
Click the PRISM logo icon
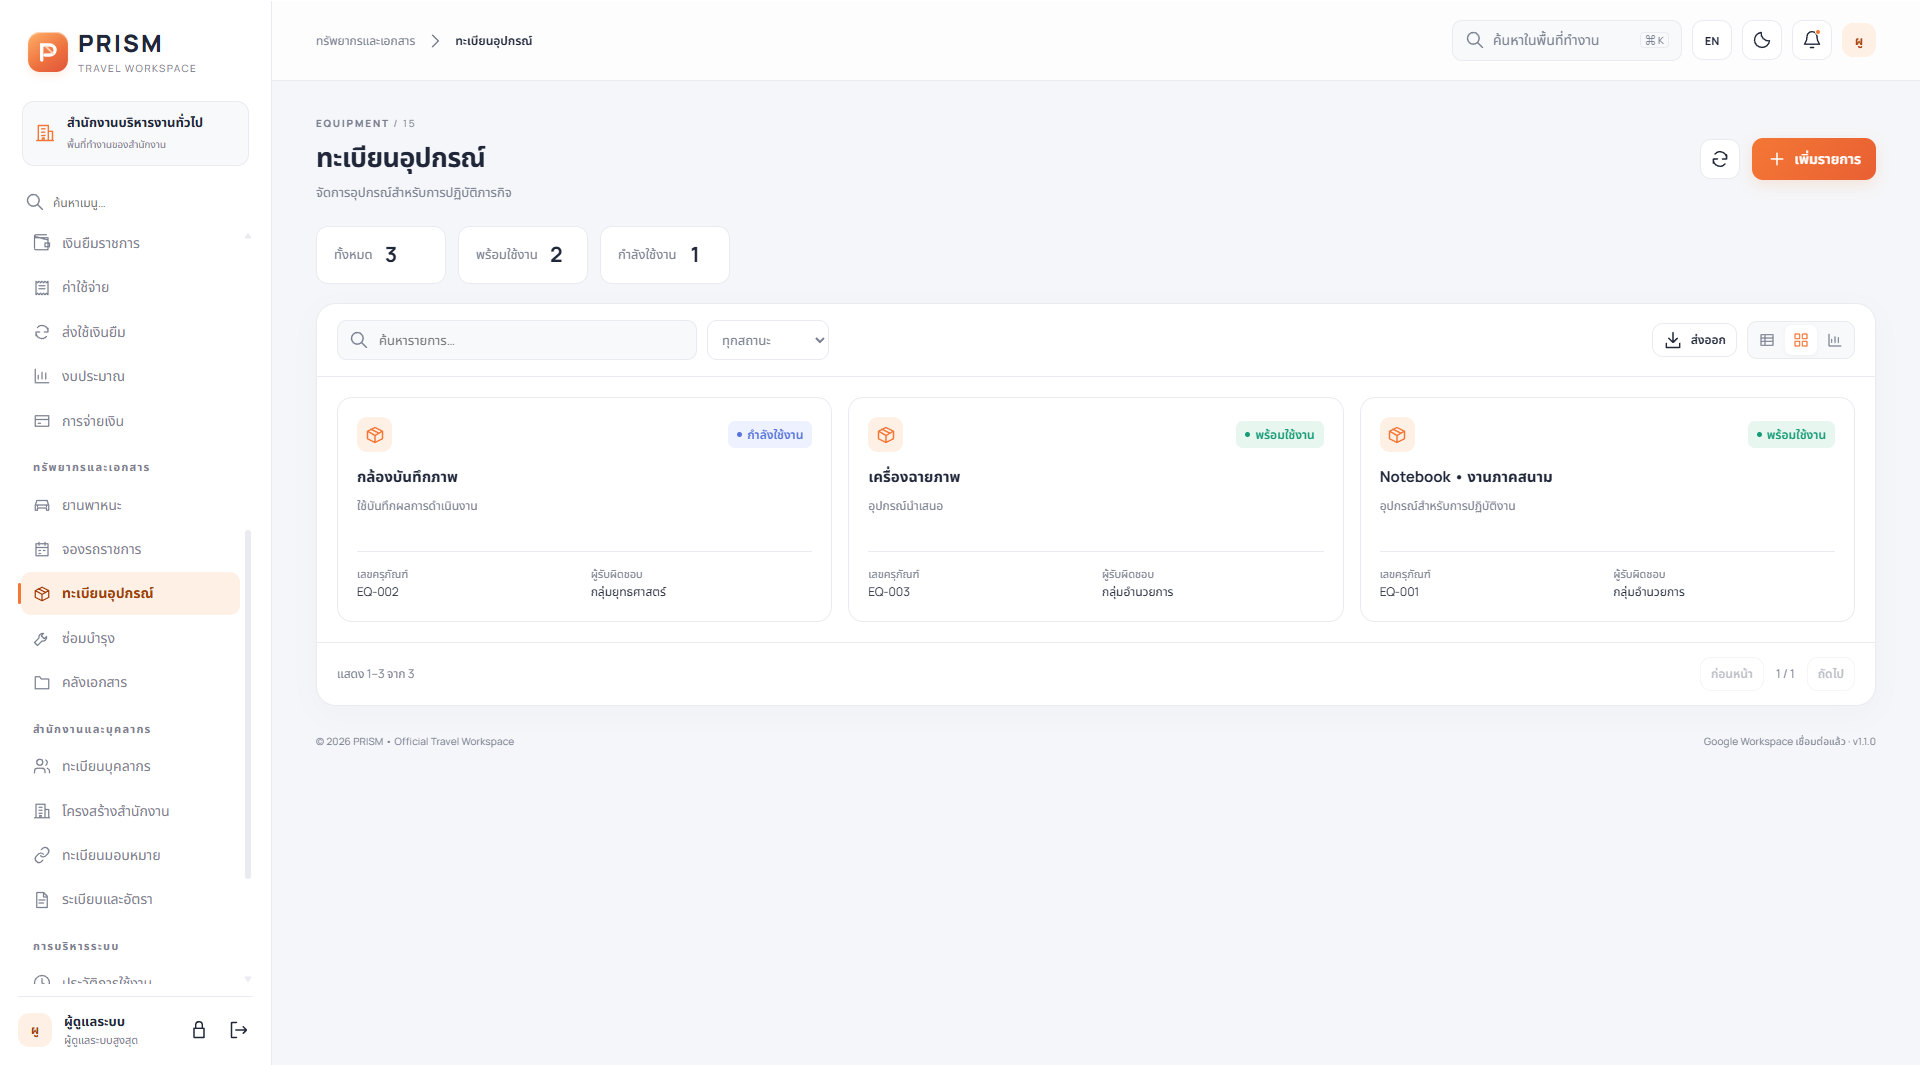(48, 52)
